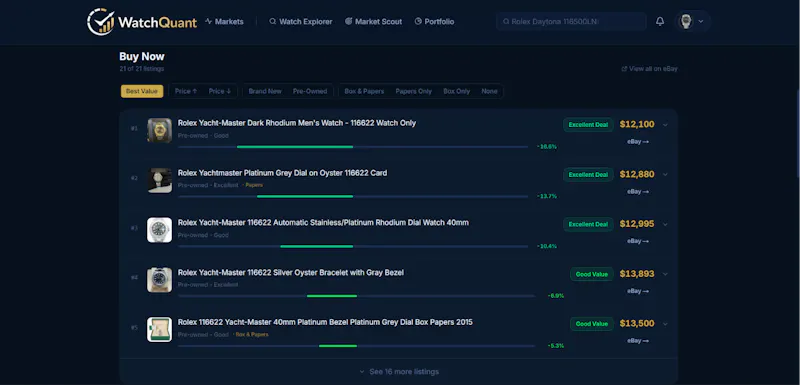Click the Papers tag on listing #2
800x385 pixels.
[x=253, y=185]
